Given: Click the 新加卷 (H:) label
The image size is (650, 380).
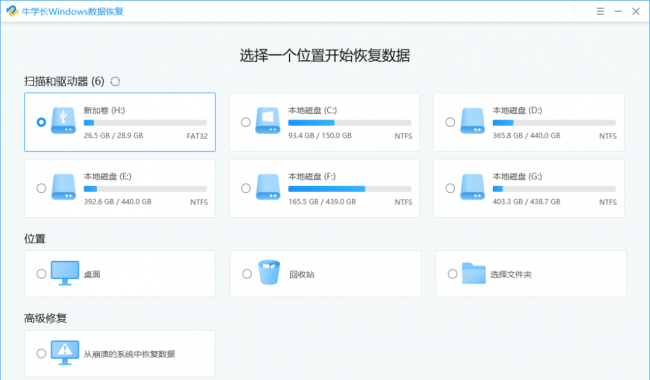Looking at the screenshot, I should (104, 110).
